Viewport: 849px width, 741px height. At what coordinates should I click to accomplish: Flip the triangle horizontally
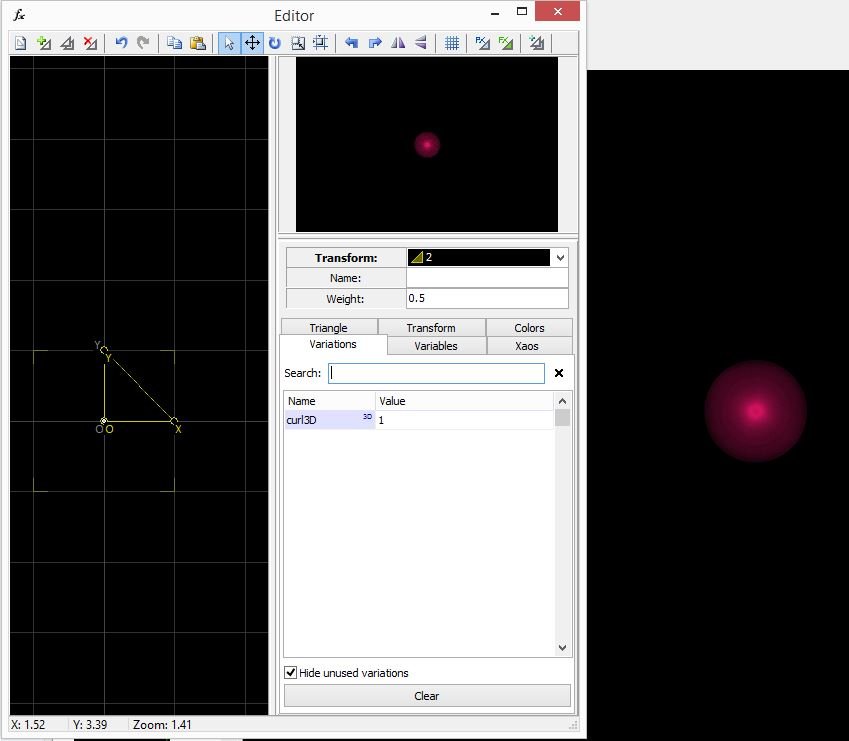click(398, 43)
